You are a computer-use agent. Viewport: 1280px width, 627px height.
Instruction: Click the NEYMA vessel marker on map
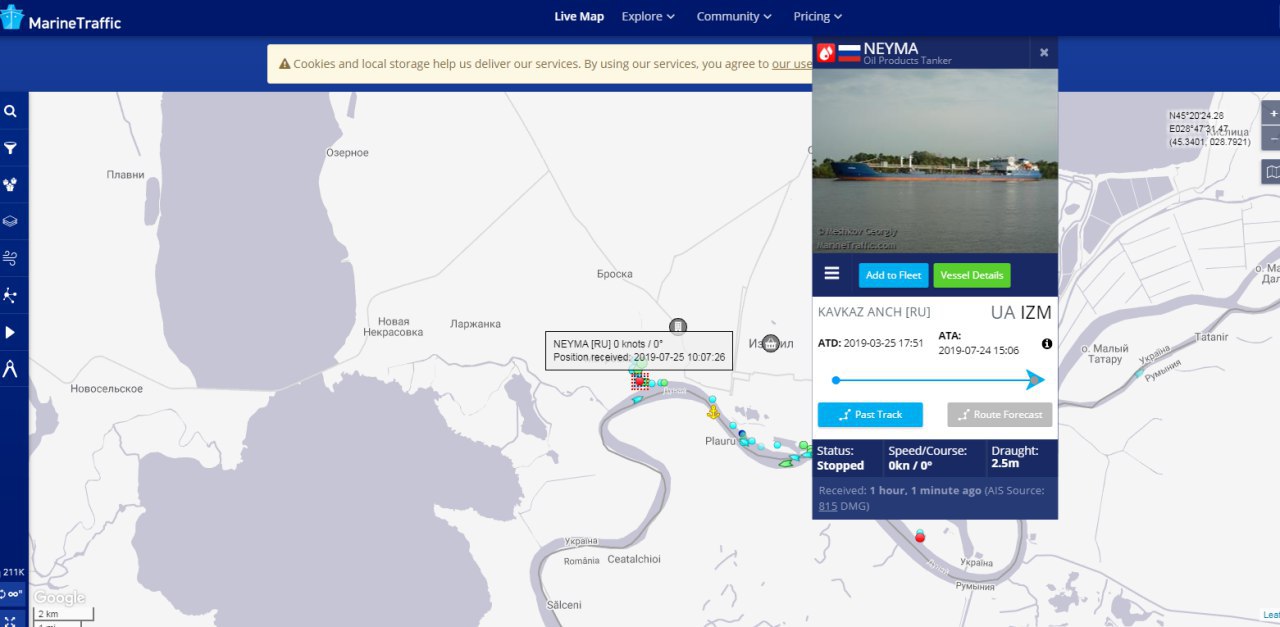(640, 381)
